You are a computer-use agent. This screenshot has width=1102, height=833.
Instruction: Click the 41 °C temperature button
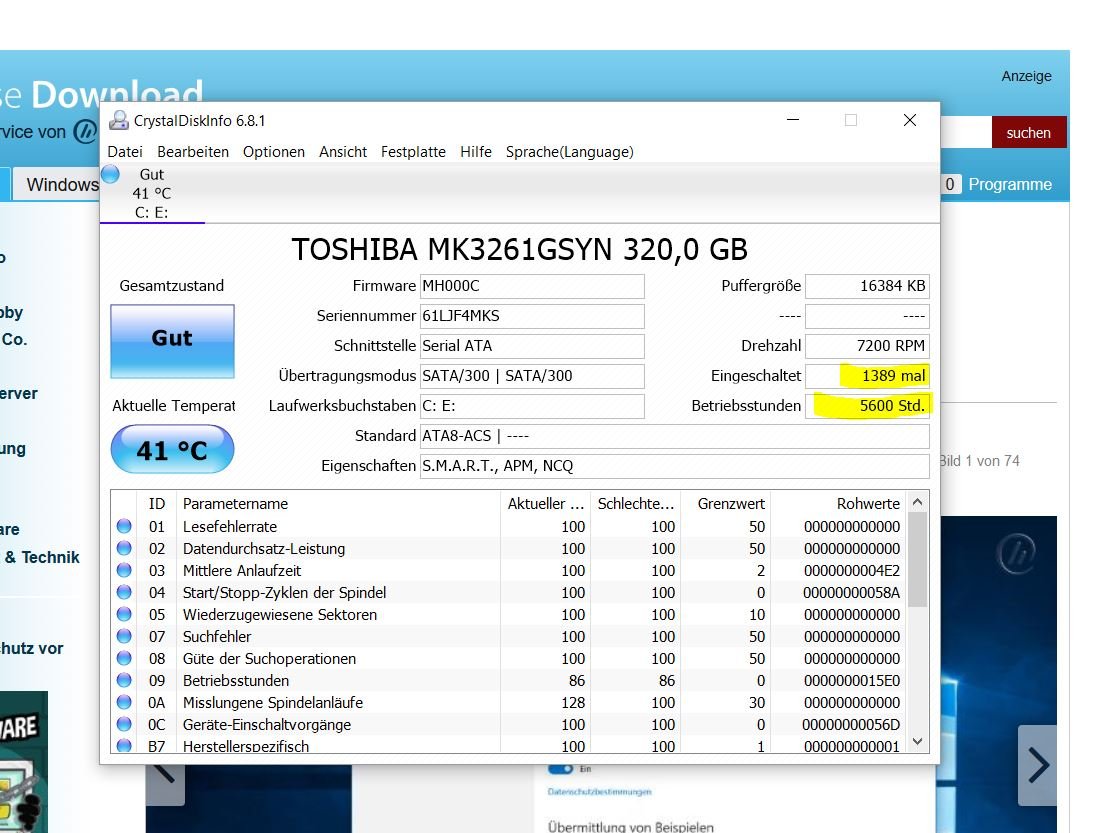172,451
